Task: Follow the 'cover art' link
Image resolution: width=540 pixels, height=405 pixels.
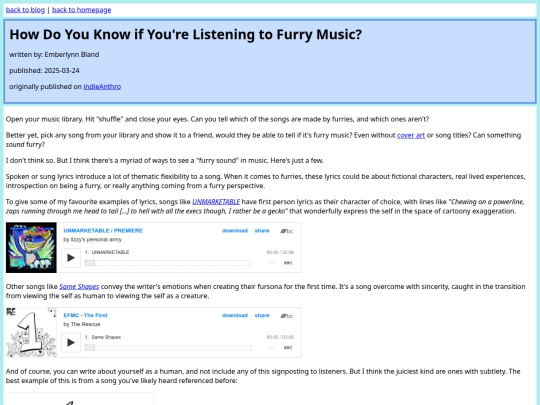Action: (x=411, y=135)
